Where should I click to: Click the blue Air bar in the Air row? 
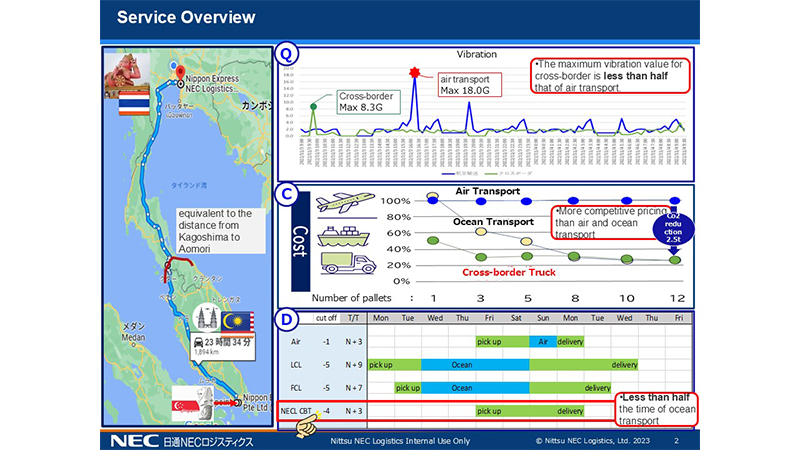pyautogui.click(x=543, y=342)
